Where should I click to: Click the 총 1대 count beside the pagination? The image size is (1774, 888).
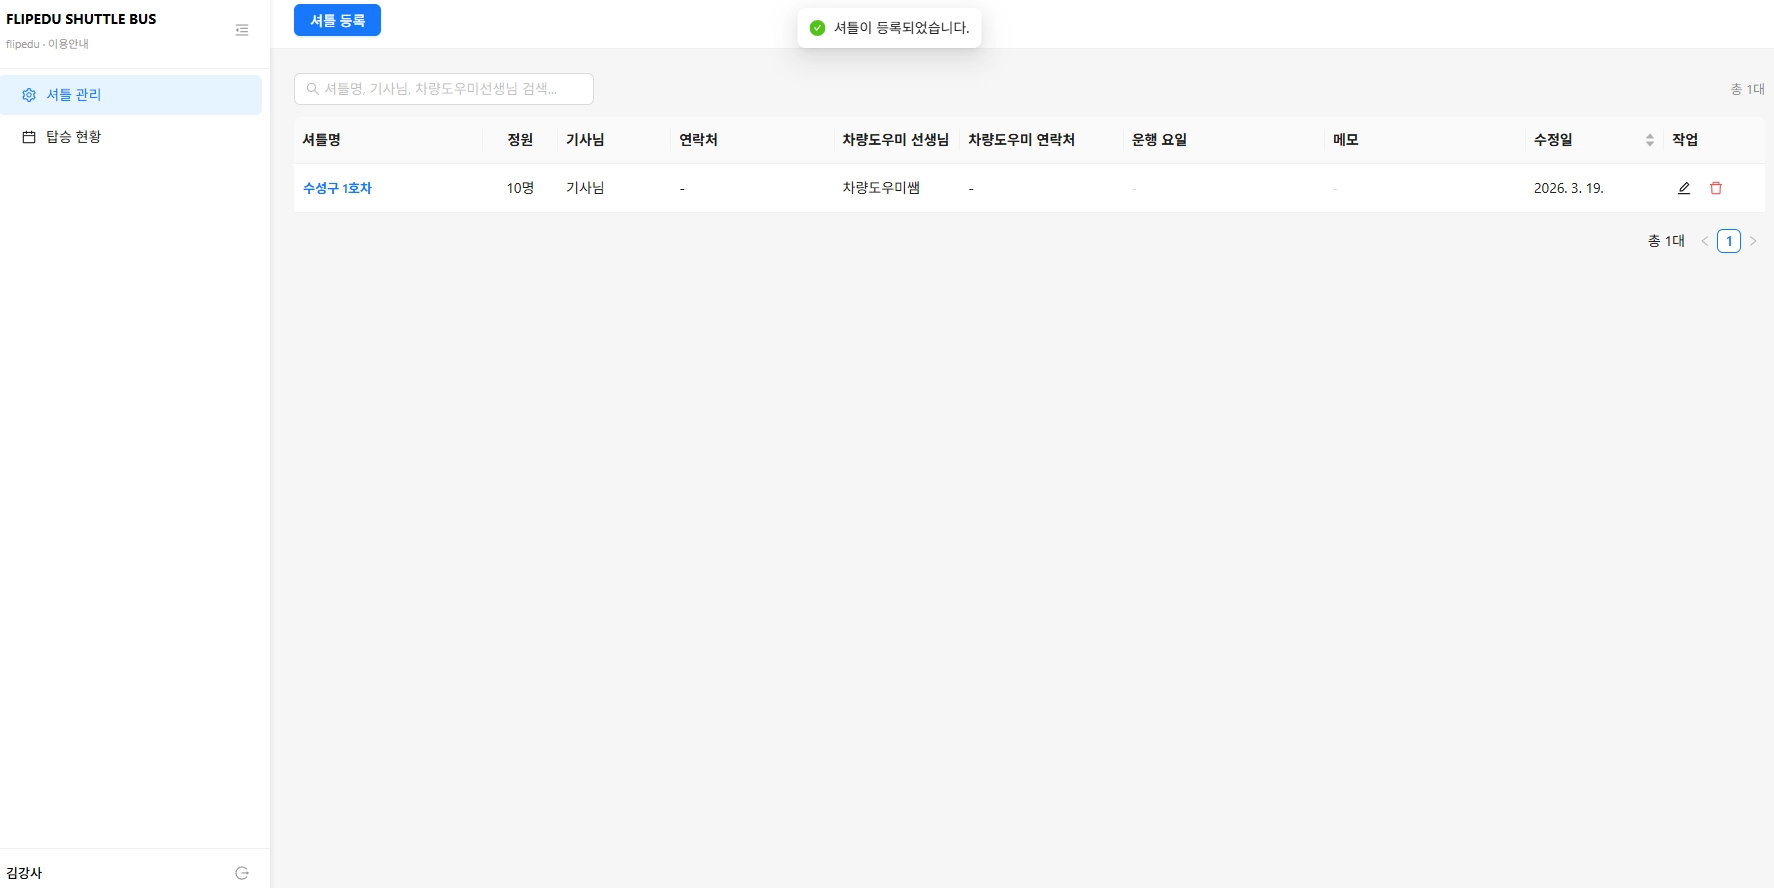tap(1666, 241)
